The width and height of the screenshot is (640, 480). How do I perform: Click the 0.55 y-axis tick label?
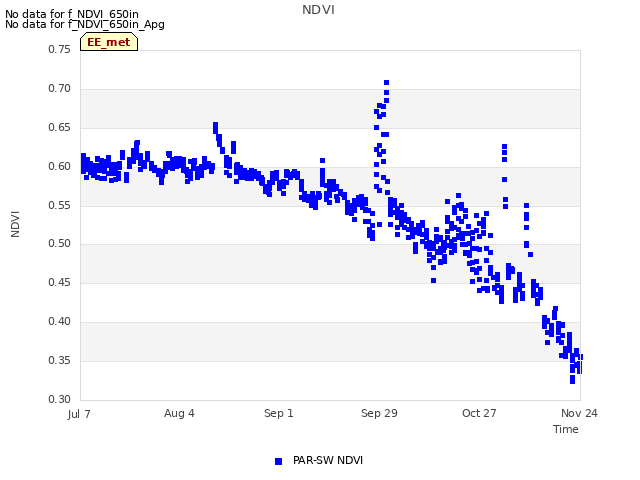(60, 205)
